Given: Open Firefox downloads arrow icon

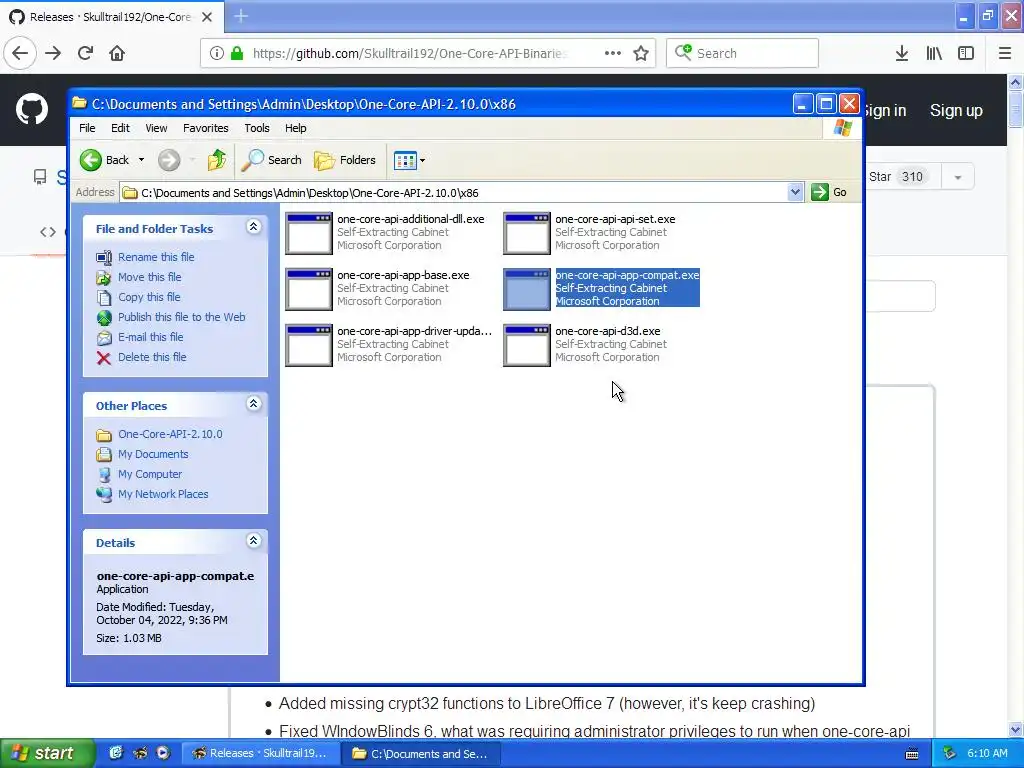Looking at the screenshot, I should coord(902,53).
